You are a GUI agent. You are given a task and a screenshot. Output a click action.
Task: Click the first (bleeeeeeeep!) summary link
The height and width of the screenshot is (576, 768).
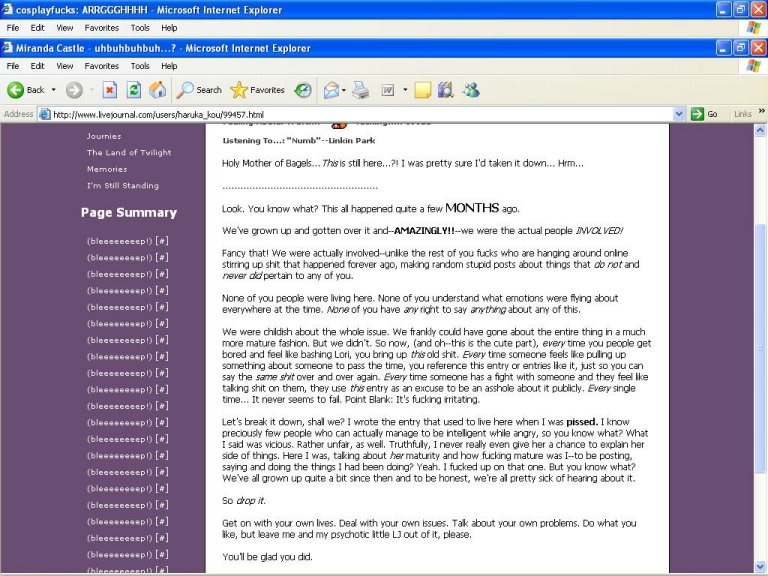click(120, 241)
